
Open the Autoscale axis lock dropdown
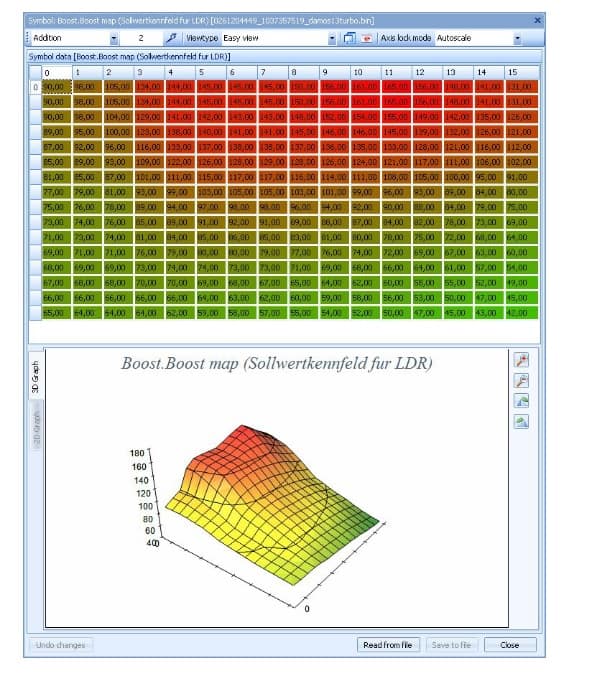[517, 38]
